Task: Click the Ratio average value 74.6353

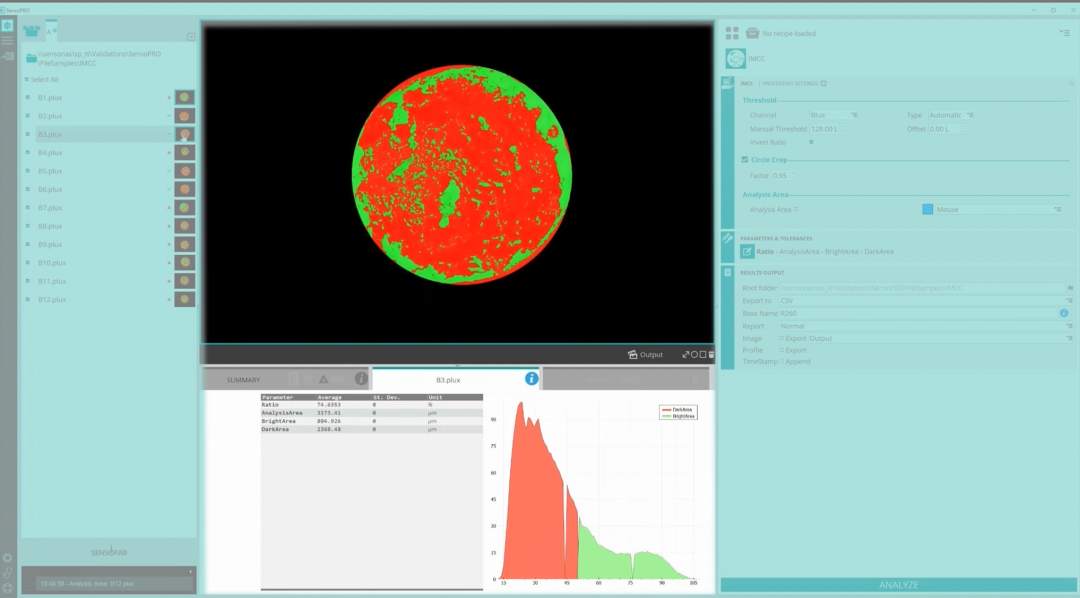Action: (329, 404)
